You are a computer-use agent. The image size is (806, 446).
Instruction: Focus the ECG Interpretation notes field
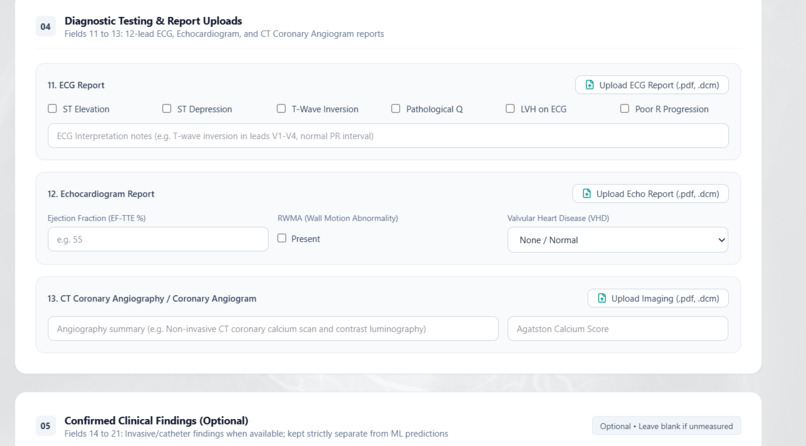click(388, 136)
